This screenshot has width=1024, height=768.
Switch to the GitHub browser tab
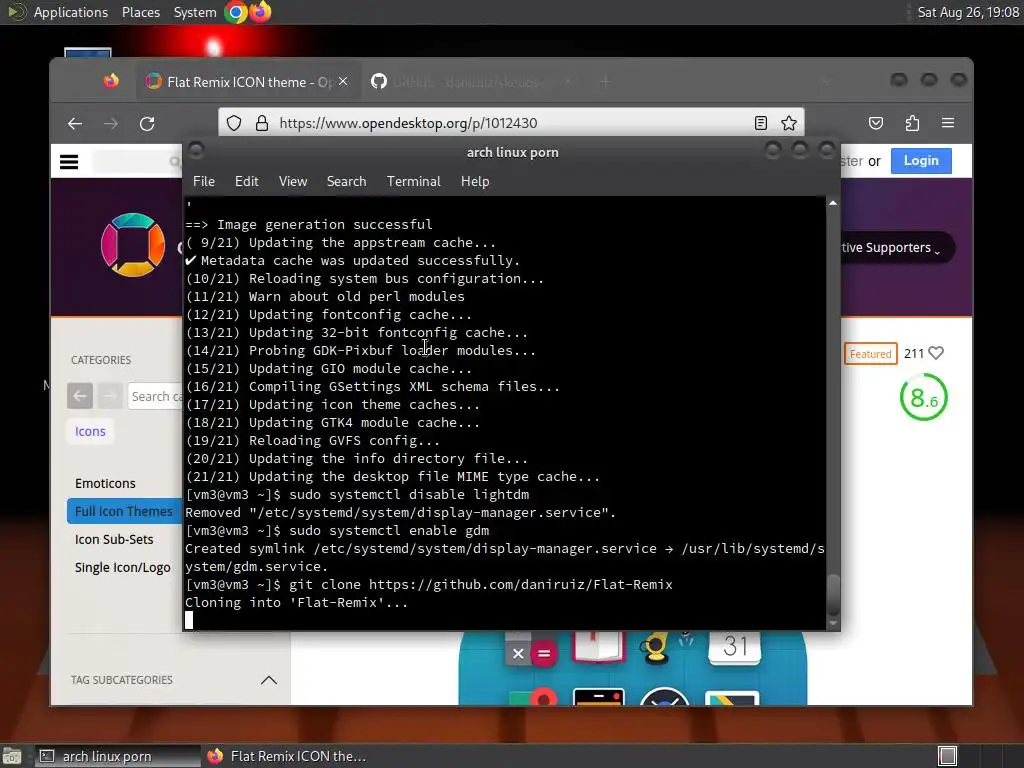click(x=472, y=82)
